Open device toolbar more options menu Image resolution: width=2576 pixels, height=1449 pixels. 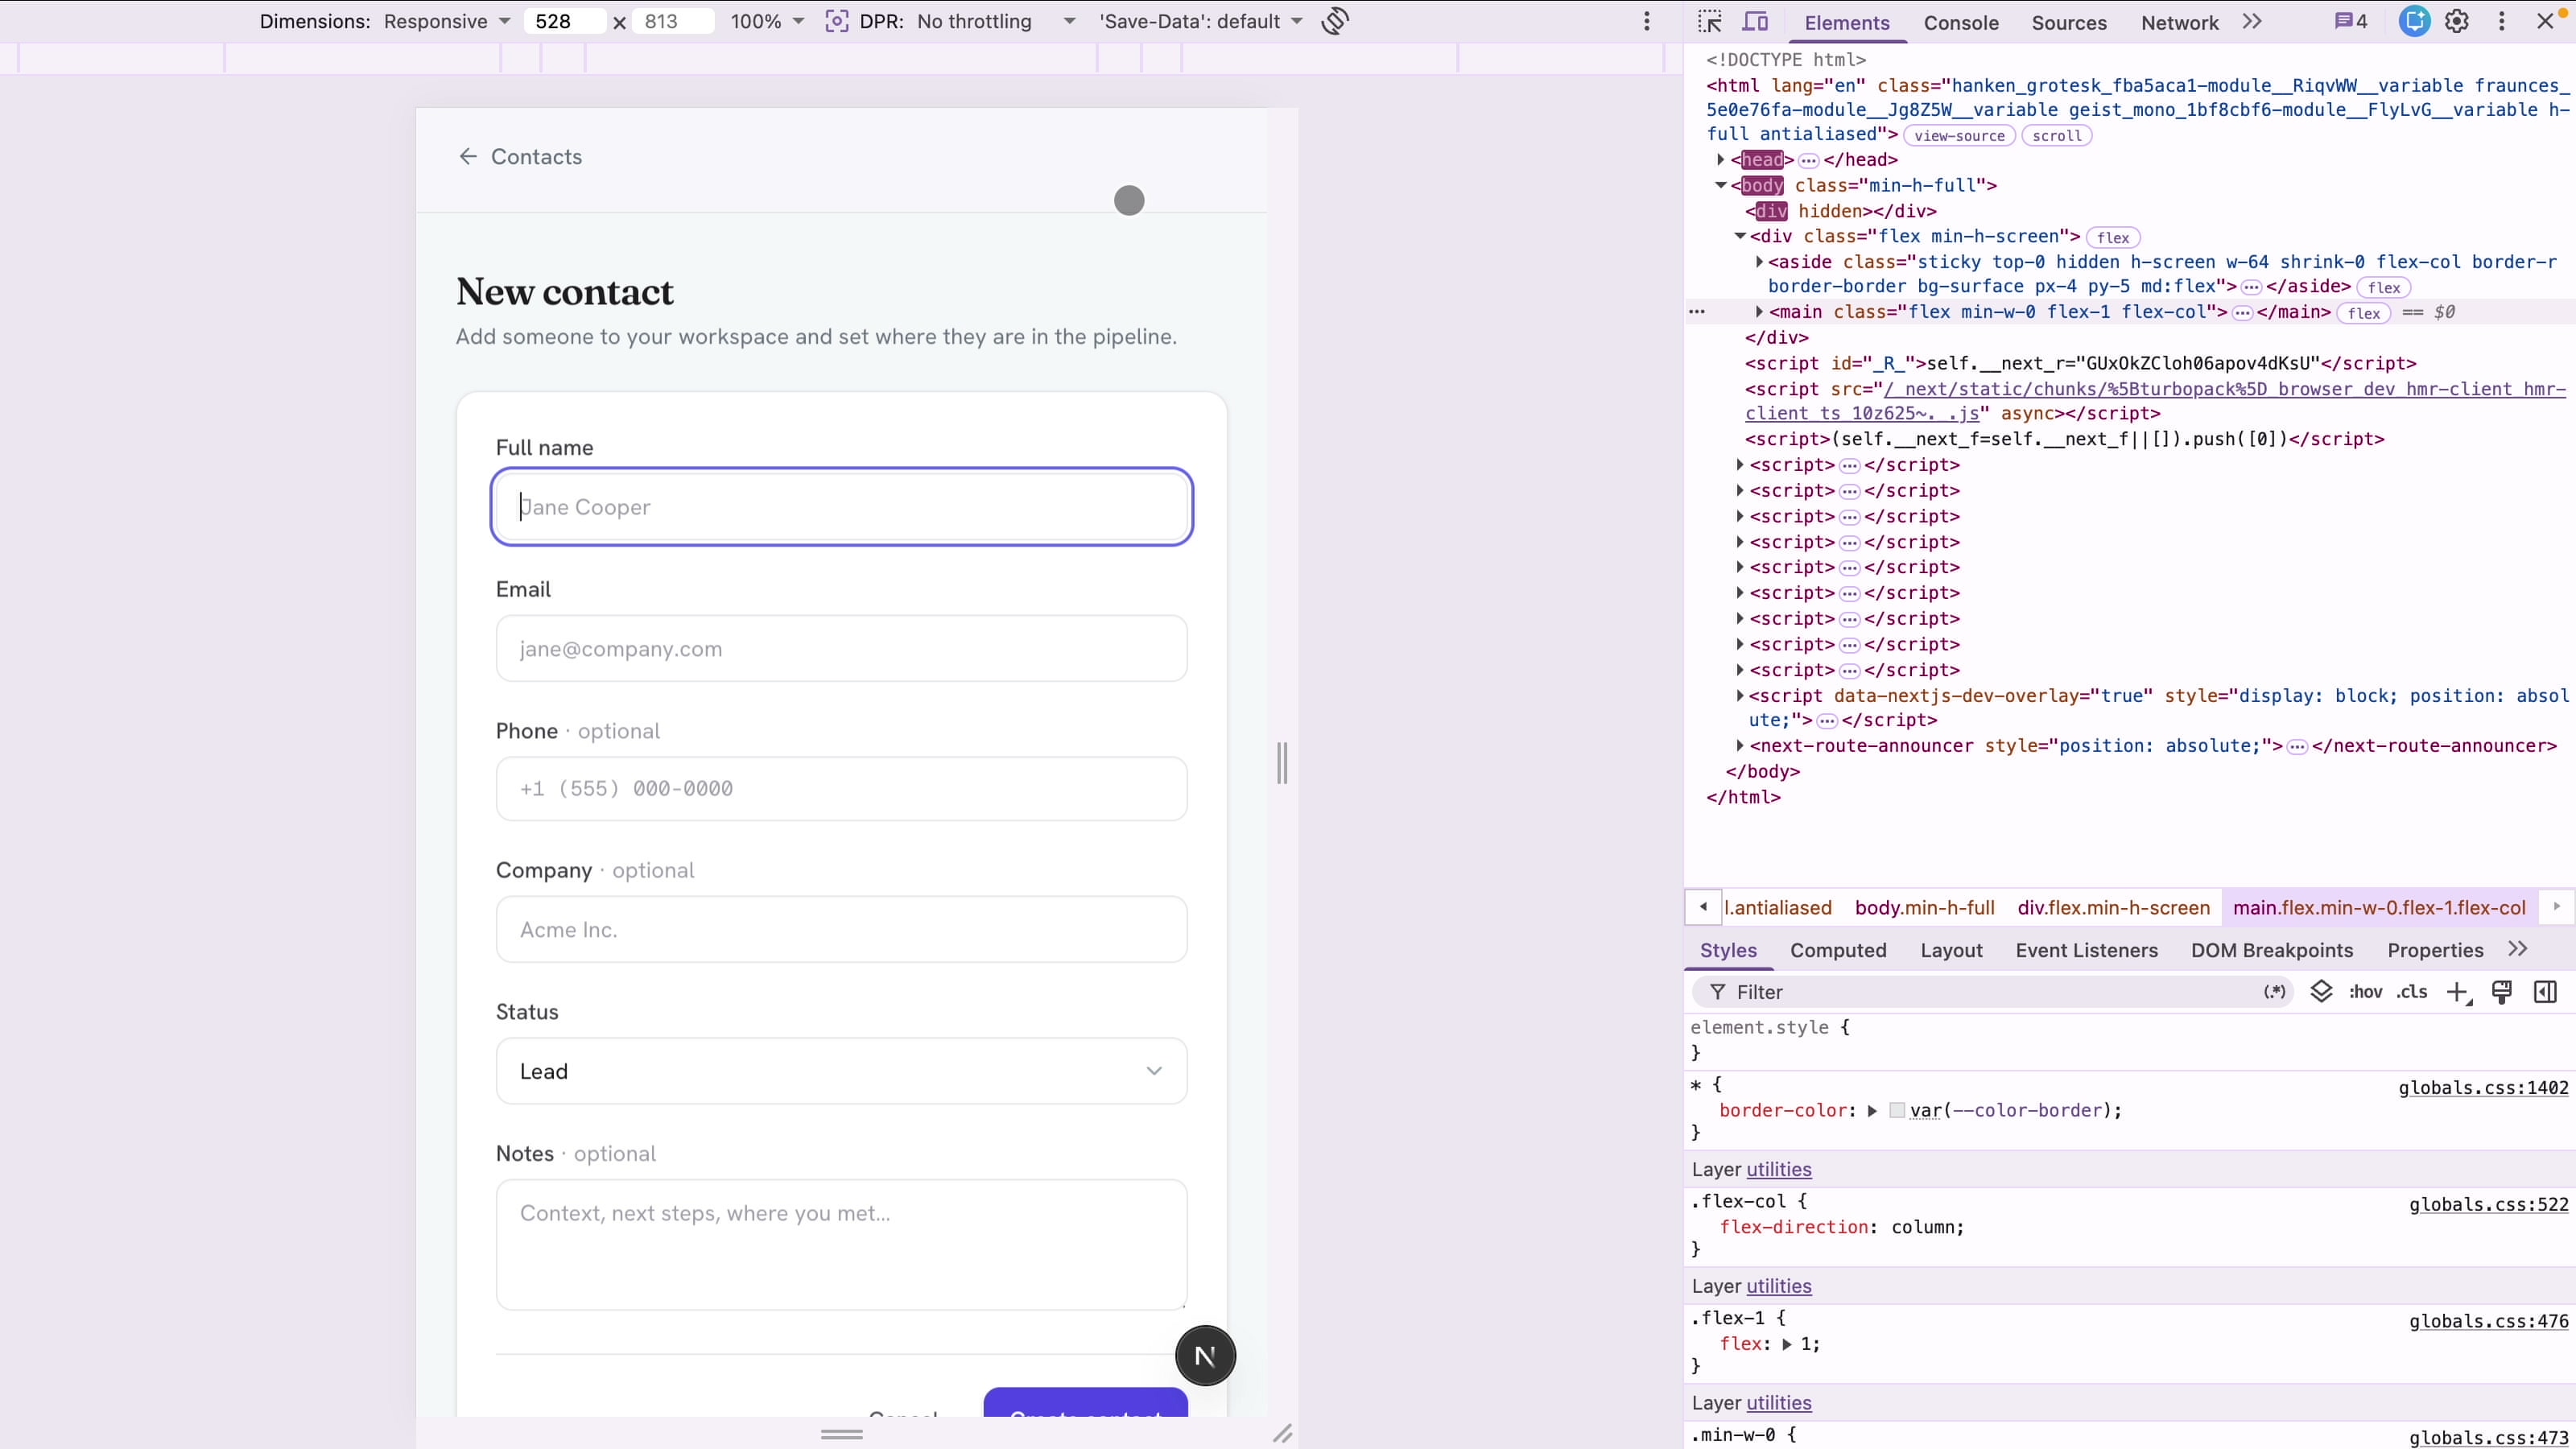pyautogui.click(x=1647, y=21)
